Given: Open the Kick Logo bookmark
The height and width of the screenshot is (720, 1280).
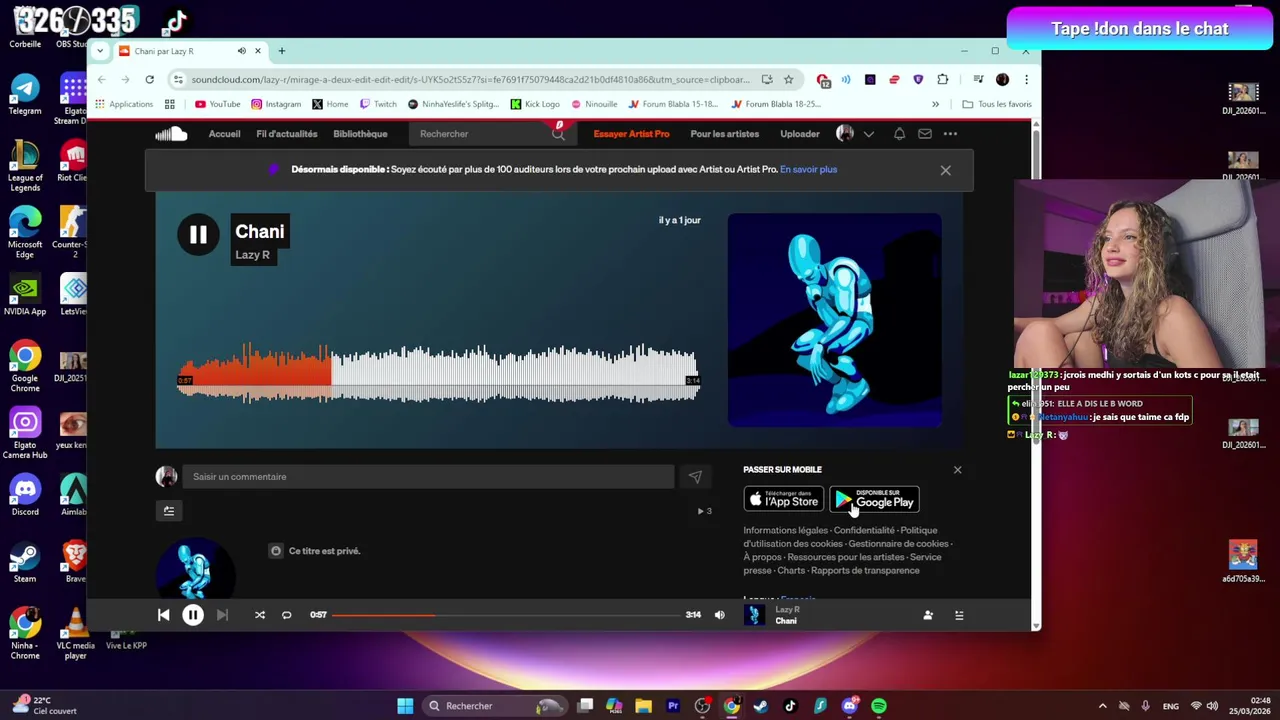Looking at the screenshot, I should (535, 104).
